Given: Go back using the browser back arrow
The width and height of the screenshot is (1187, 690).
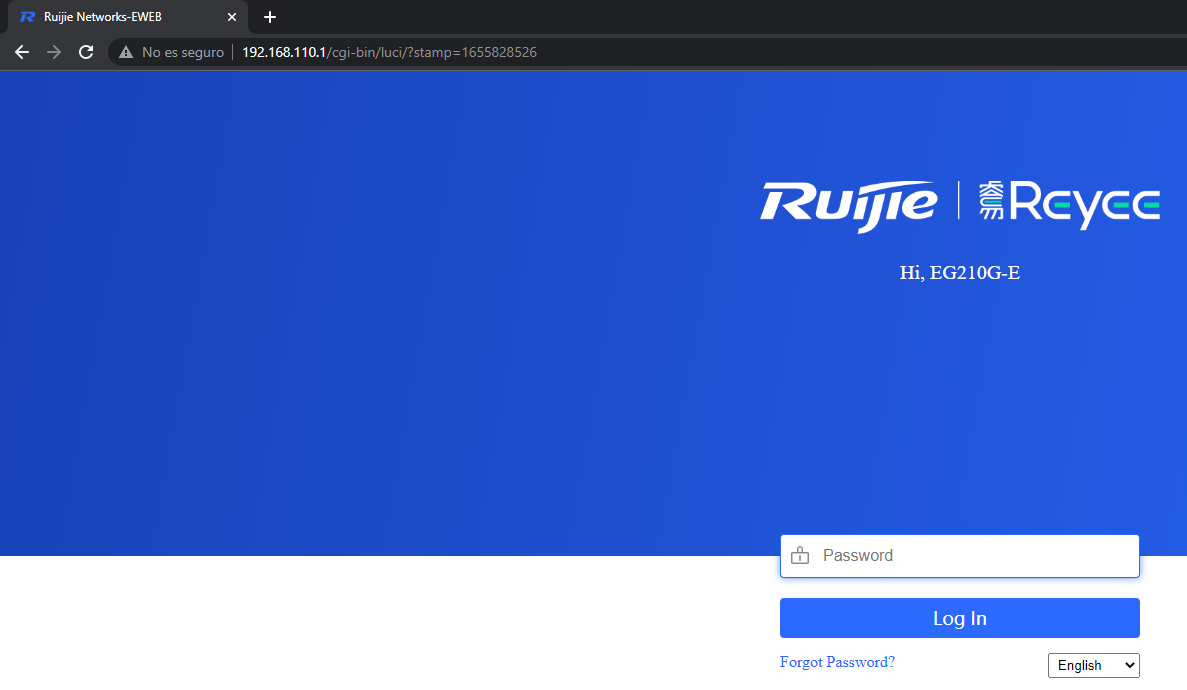Looking at the screenshot, I should 22,52.
